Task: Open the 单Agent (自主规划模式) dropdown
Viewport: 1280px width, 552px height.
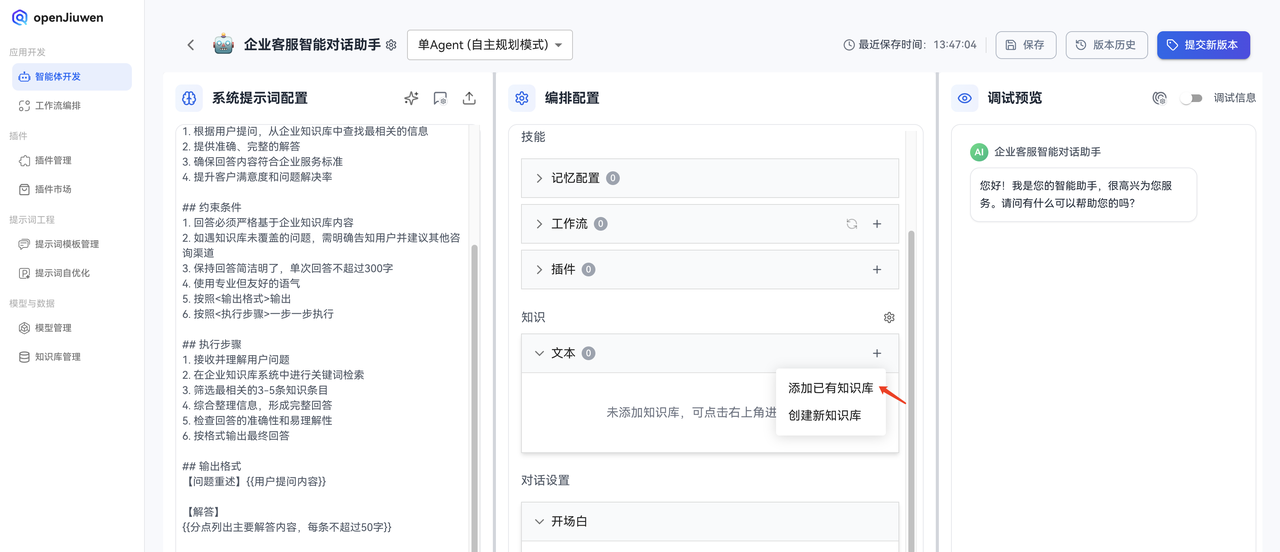Action: pyautogui.click(x=490, y=45)
